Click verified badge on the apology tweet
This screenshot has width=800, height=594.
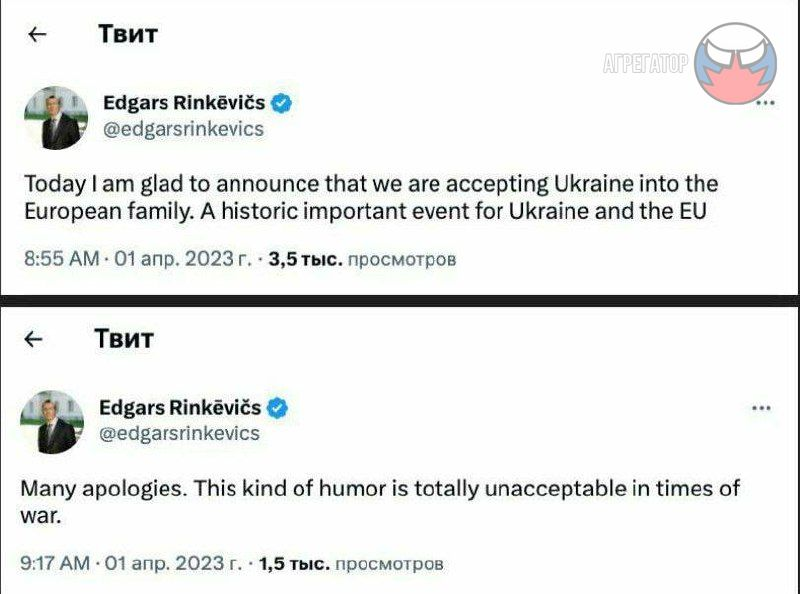coord(279,408)
